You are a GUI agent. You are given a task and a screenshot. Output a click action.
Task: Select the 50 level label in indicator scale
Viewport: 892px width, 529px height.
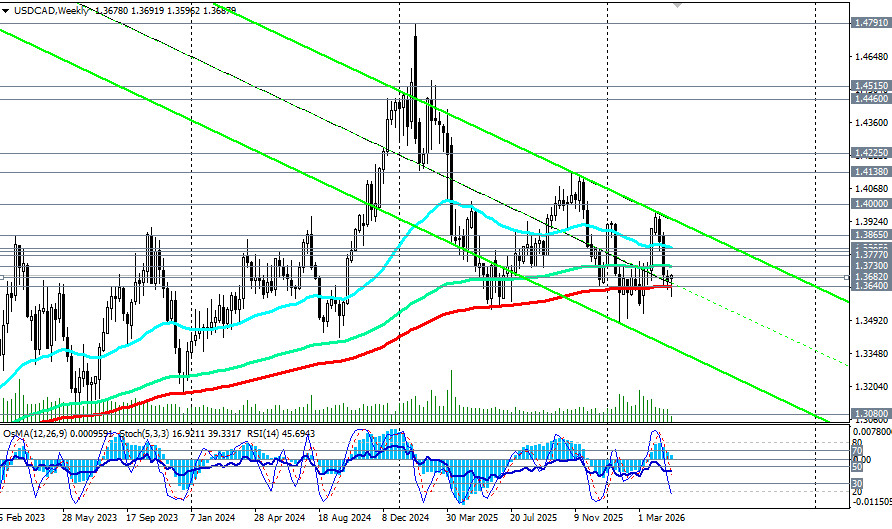[857, 466]
